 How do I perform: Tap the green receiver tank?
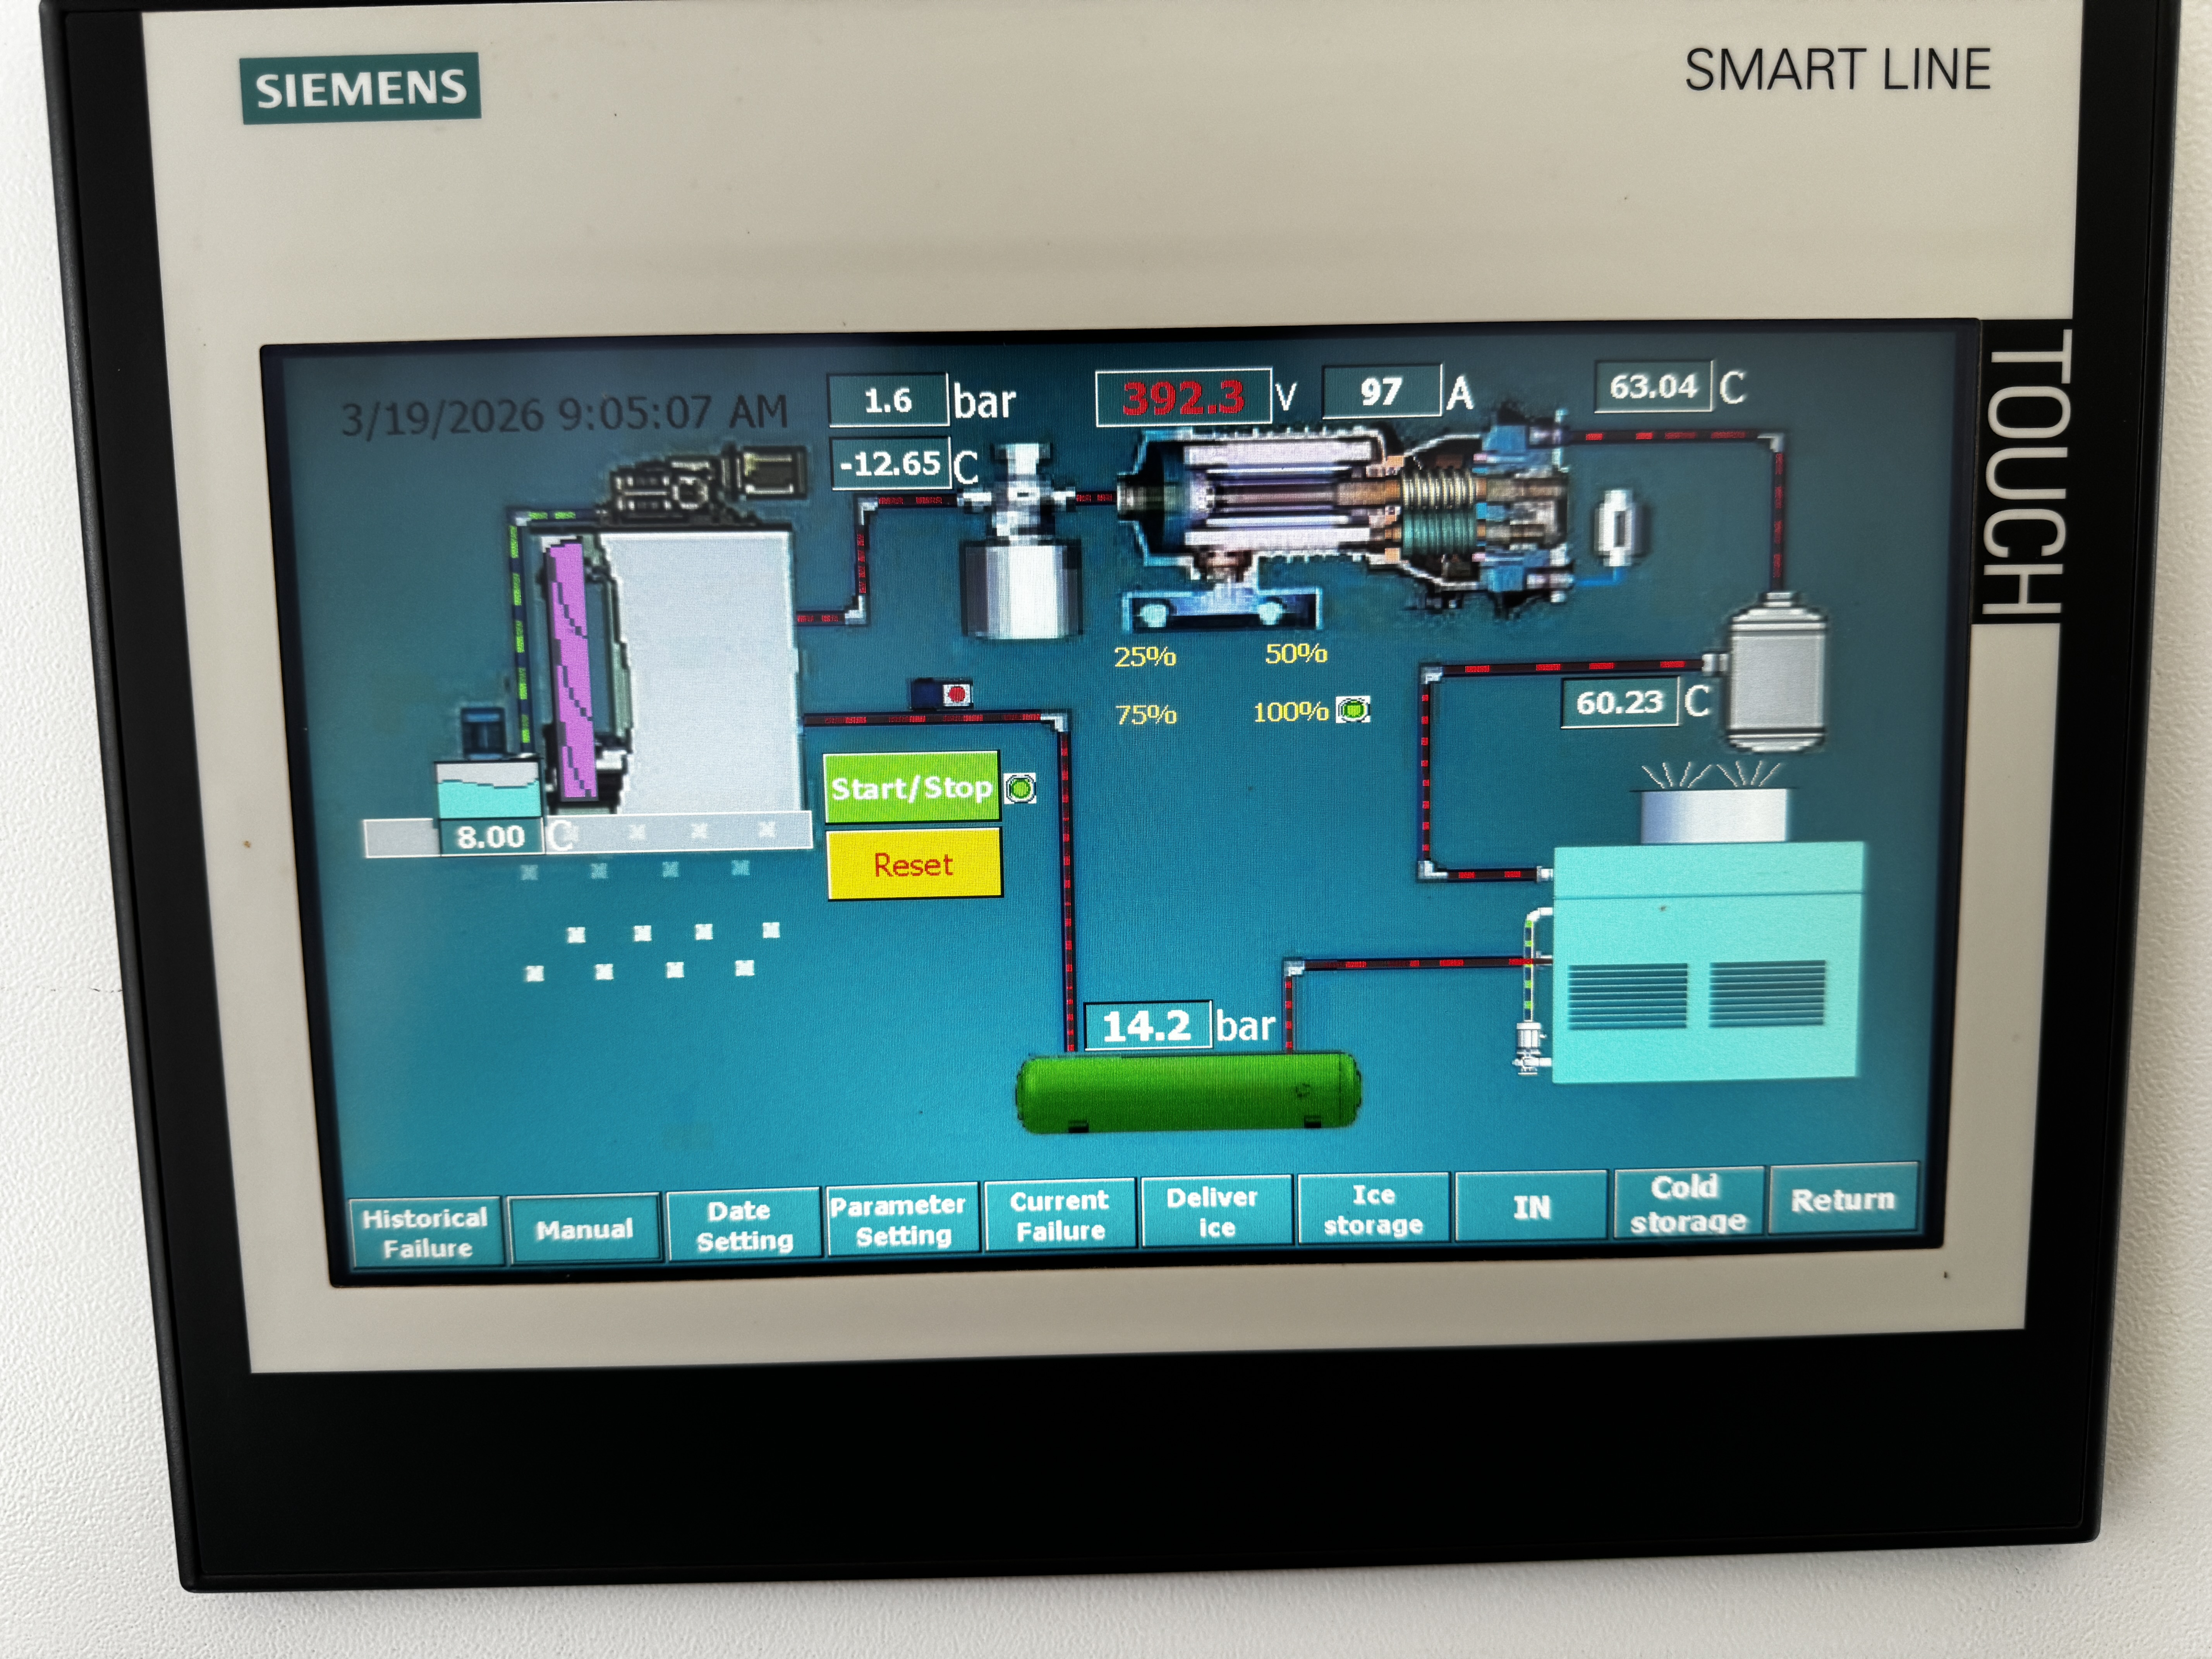[1188, 1092]
